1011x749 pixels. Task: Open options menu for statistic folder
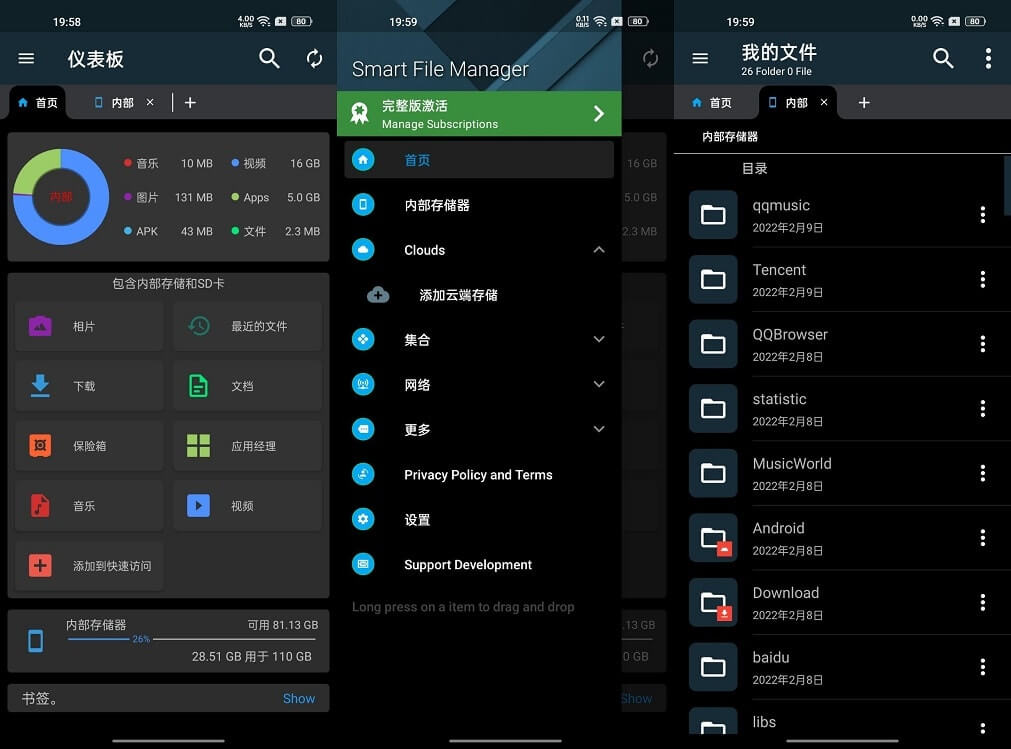(x=982, y=409)
